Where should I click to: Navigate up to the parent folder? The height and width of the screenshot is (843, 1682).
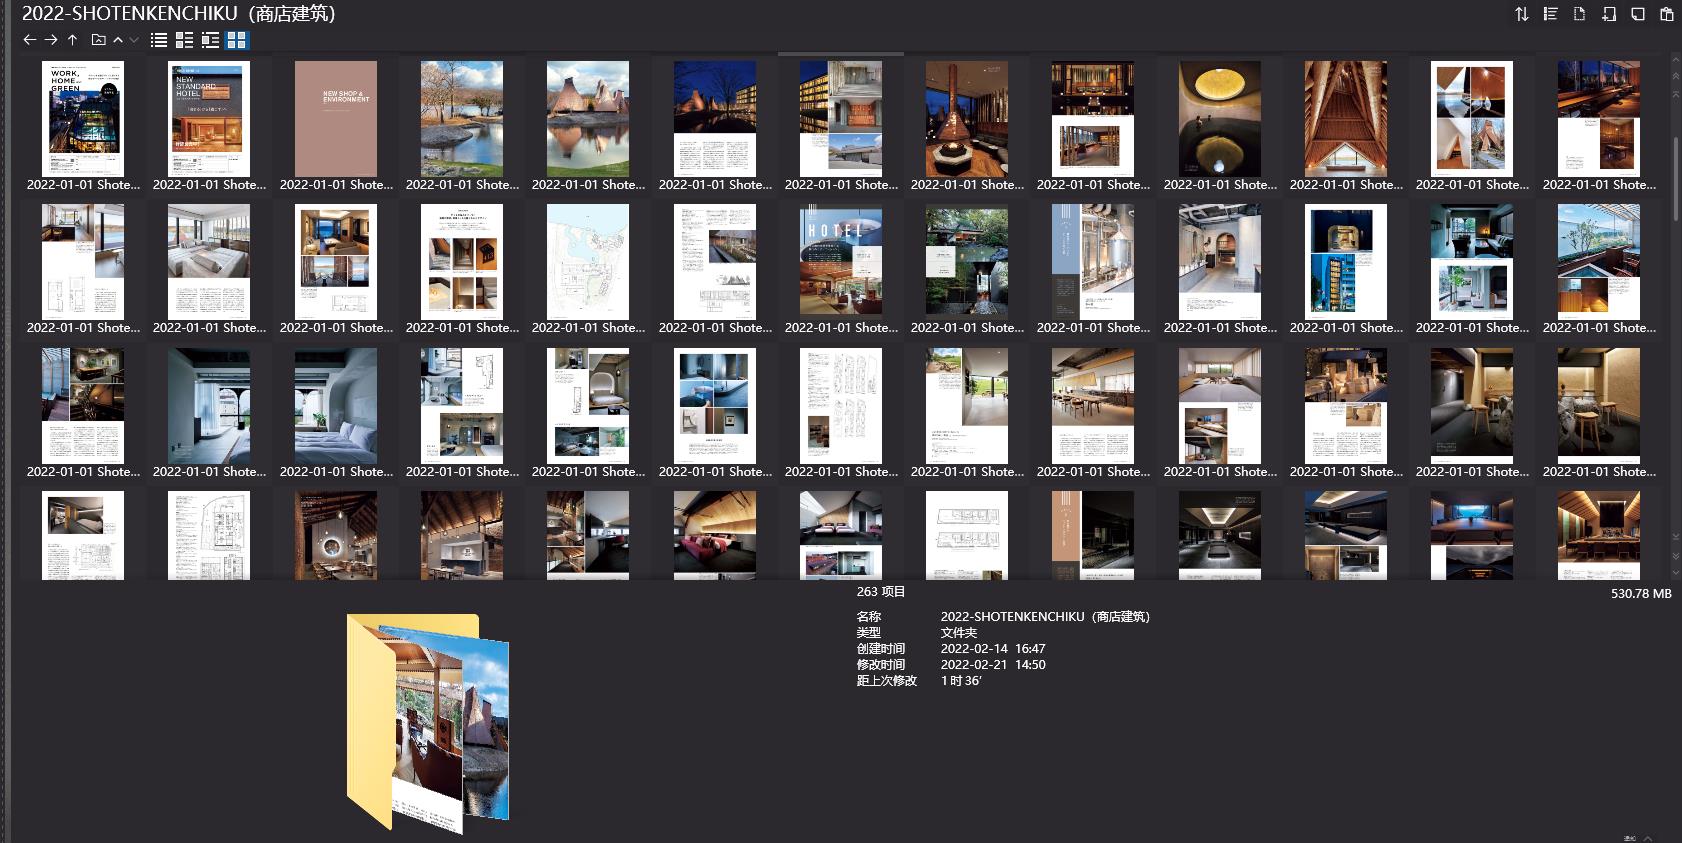pyautogui.click(x=73, y=40)
